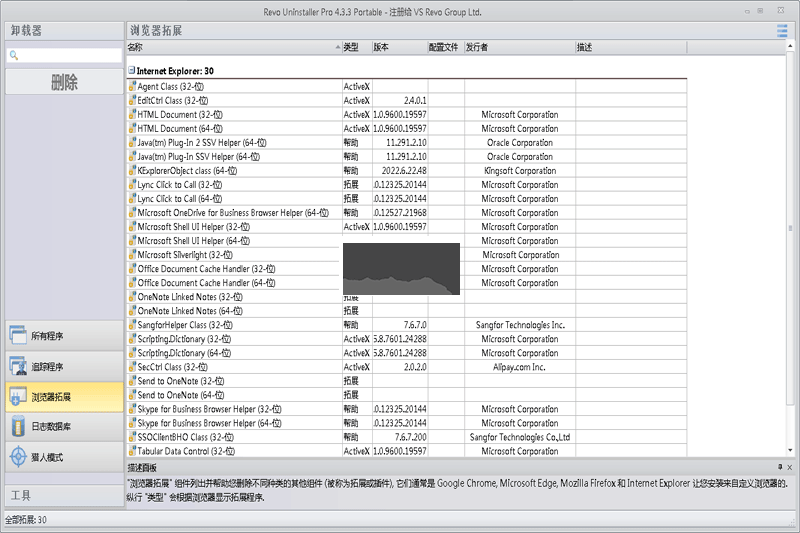The width and height of the screenshot is (800, 533).
Task: Select the Scripting.Dictionary (32-位) row
Action: point(407,339)
